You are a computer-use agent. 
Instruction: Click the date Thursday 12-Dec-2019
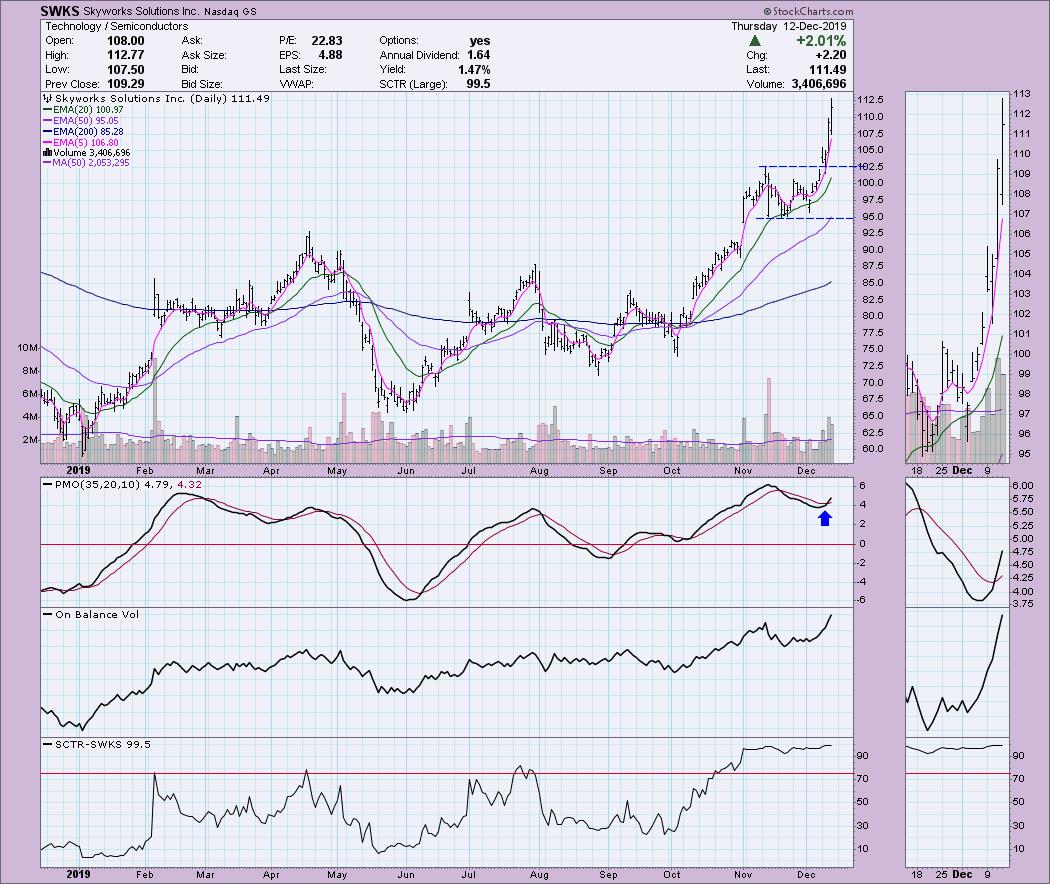[788, 26]
